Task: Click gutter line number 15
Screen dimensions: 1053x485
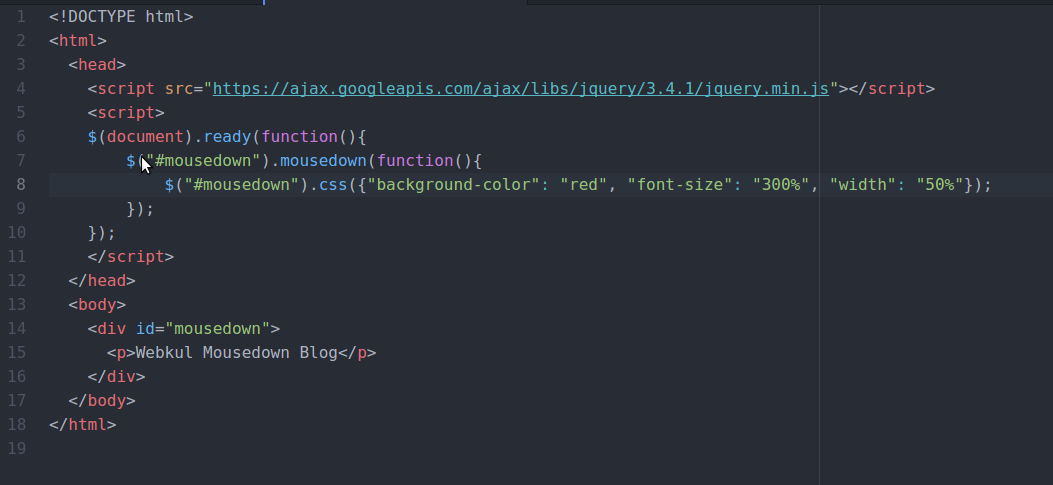Action: tap(17, 353)
